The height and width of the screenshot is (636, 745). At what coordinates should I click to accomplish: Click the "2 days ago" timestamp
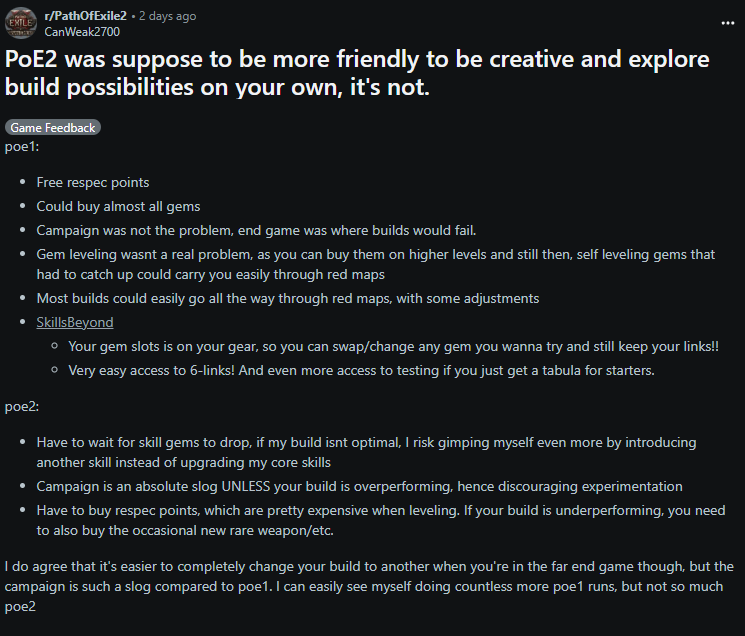click(166, 16)
